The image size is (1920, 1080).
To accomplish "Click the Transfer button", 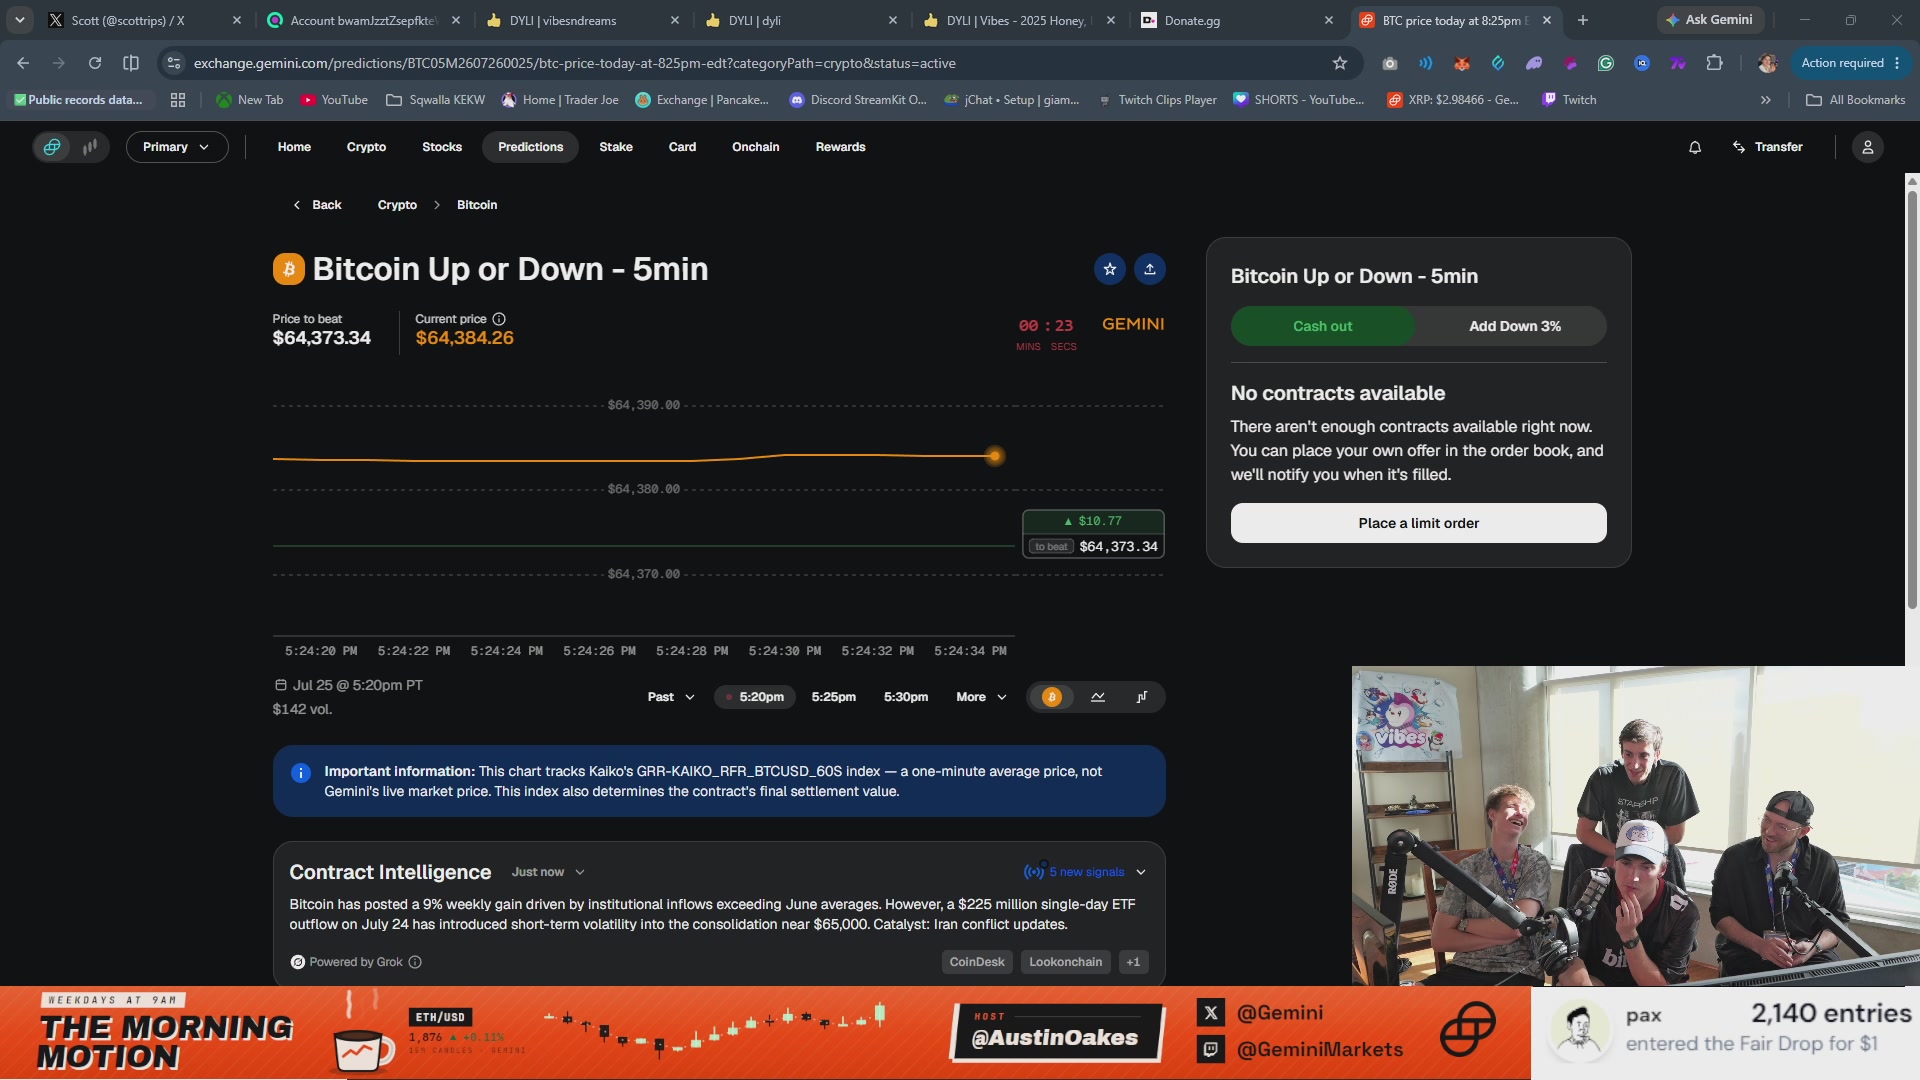I will click(1767, 147).
